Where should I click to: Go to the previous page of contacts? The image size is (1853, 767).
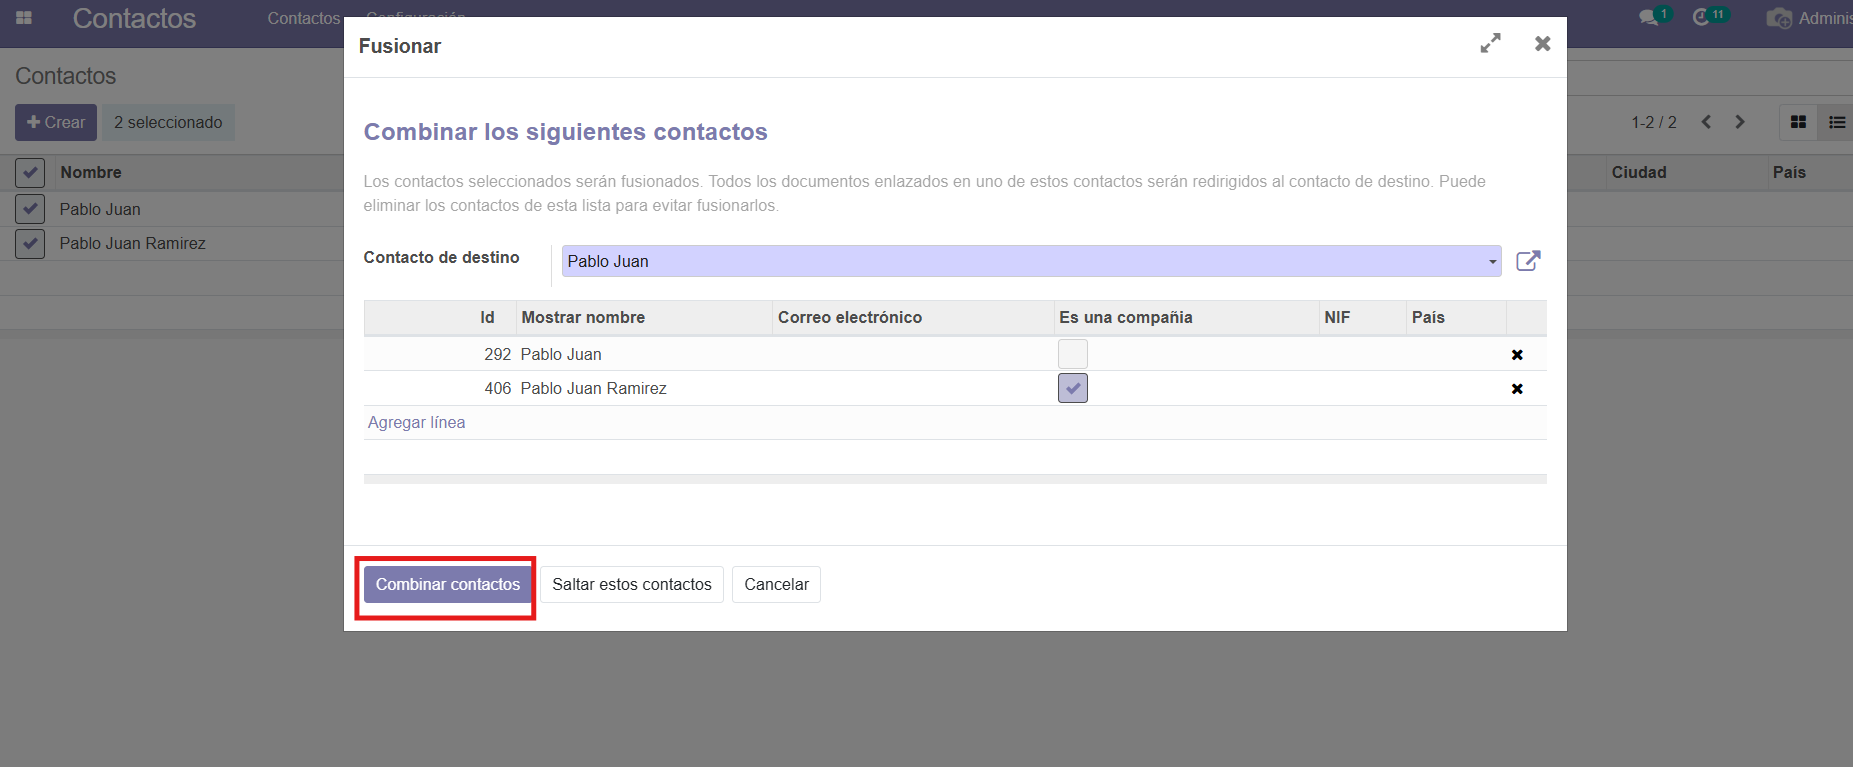(x=1706, y=122)
